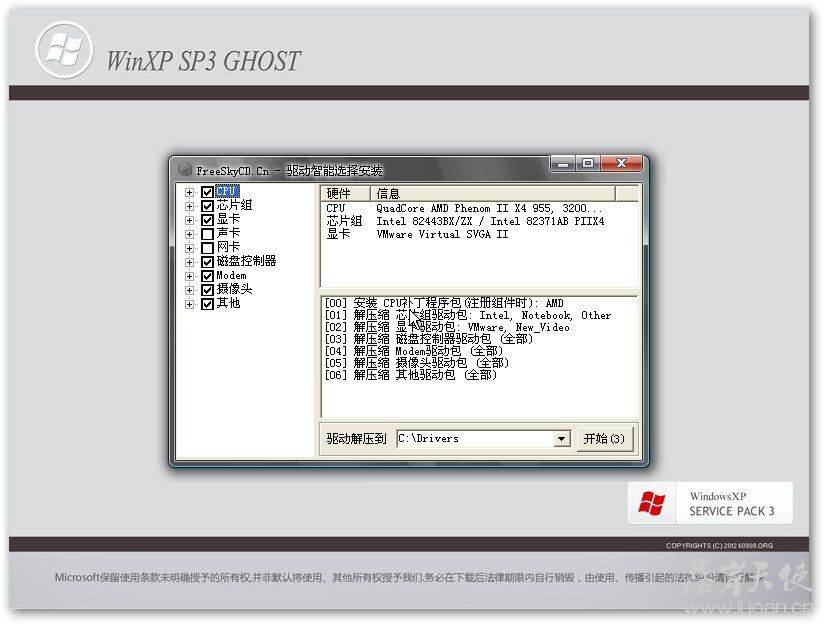The image size is (824, 624).
Task: Maximize the driver install window
Action: coord(588,163)
